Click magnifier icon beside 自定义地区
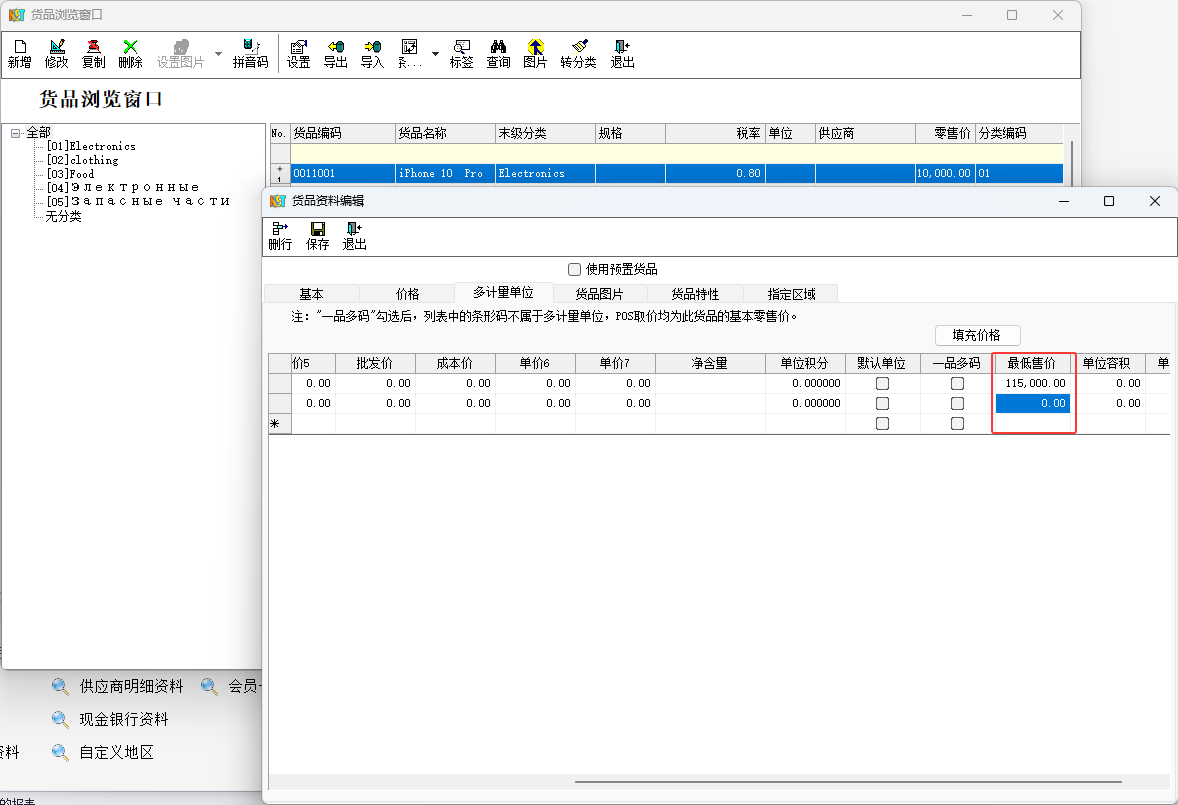 click(60, 752)
